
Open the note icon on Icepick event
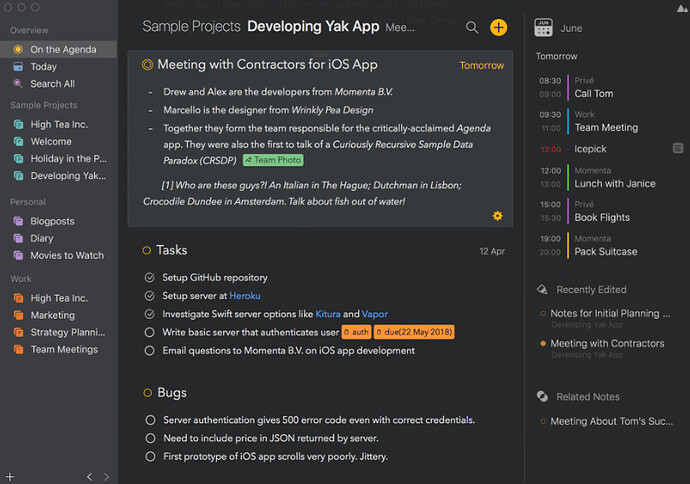[678, 148]
